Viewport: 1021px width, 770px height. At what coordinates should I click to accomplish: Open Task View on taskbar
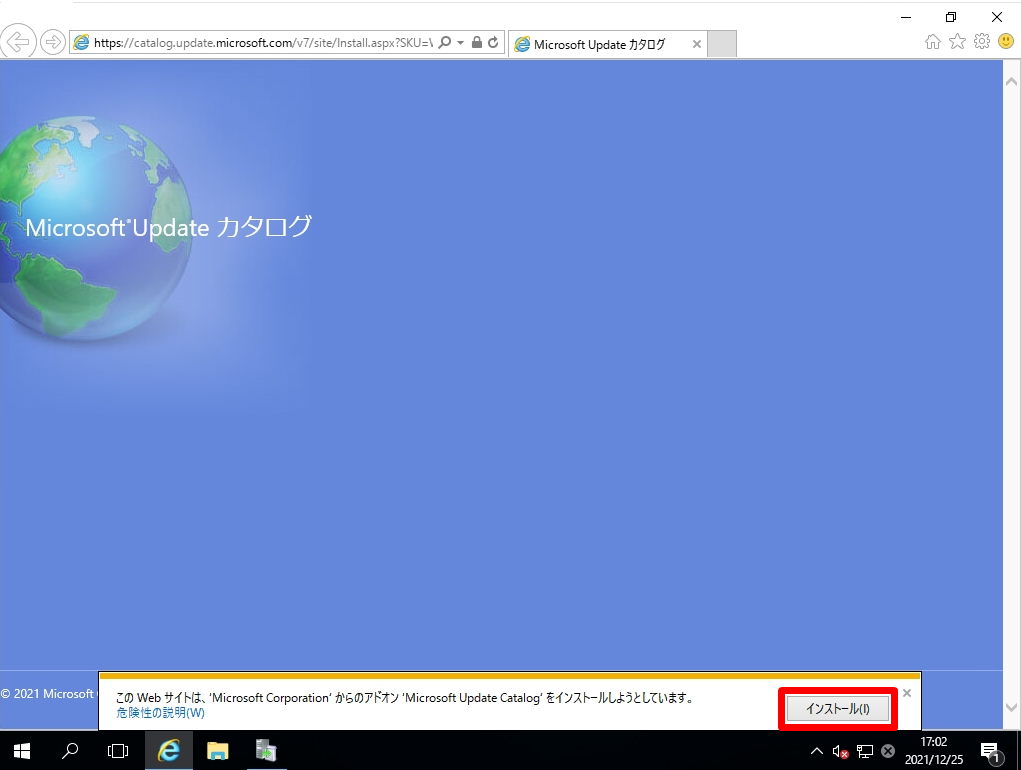tap(118, 751)
